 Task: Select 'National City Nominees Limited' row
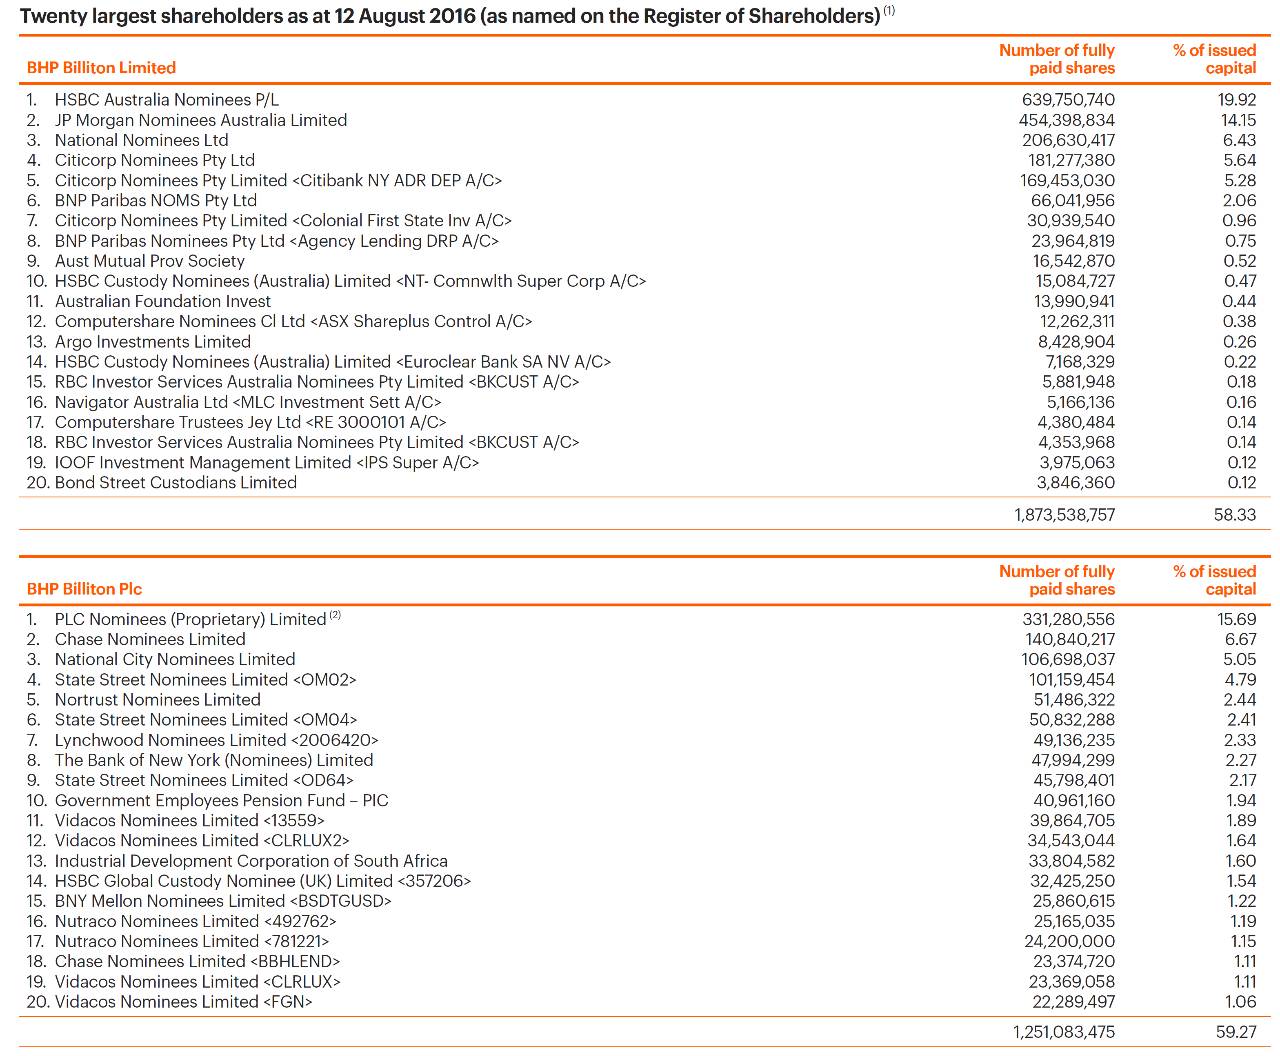pos(175,659)
